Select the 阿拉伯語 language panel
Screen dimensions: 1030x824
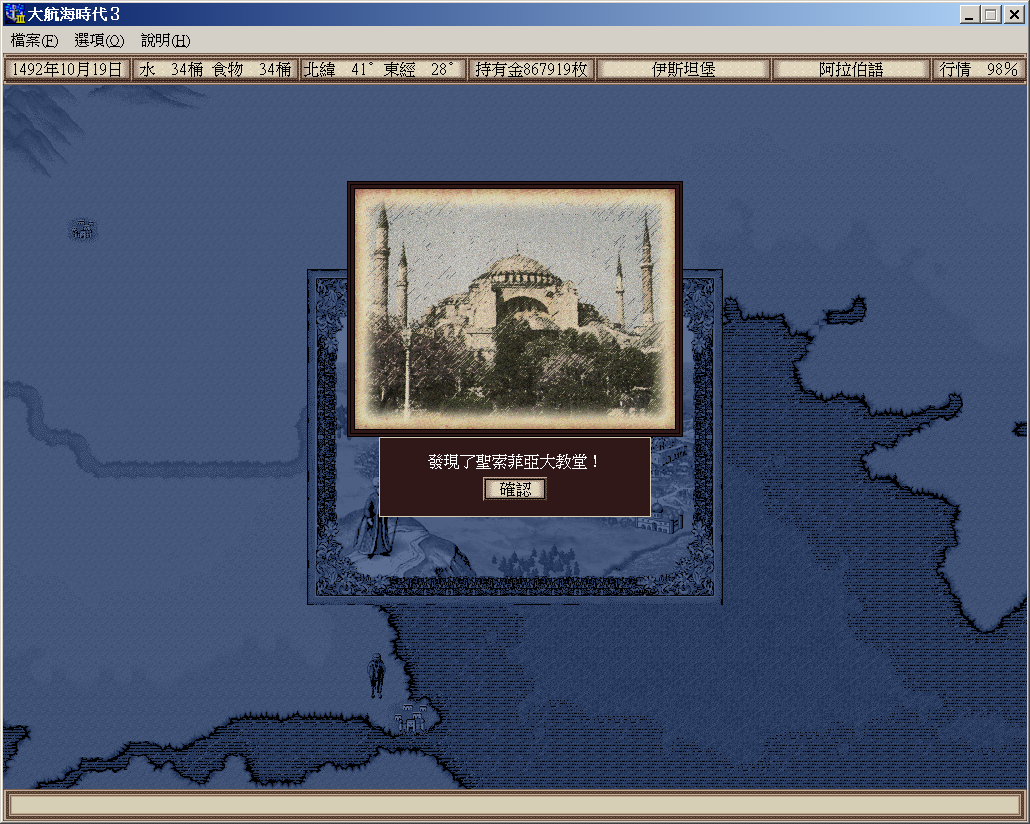tap(851, 69)
